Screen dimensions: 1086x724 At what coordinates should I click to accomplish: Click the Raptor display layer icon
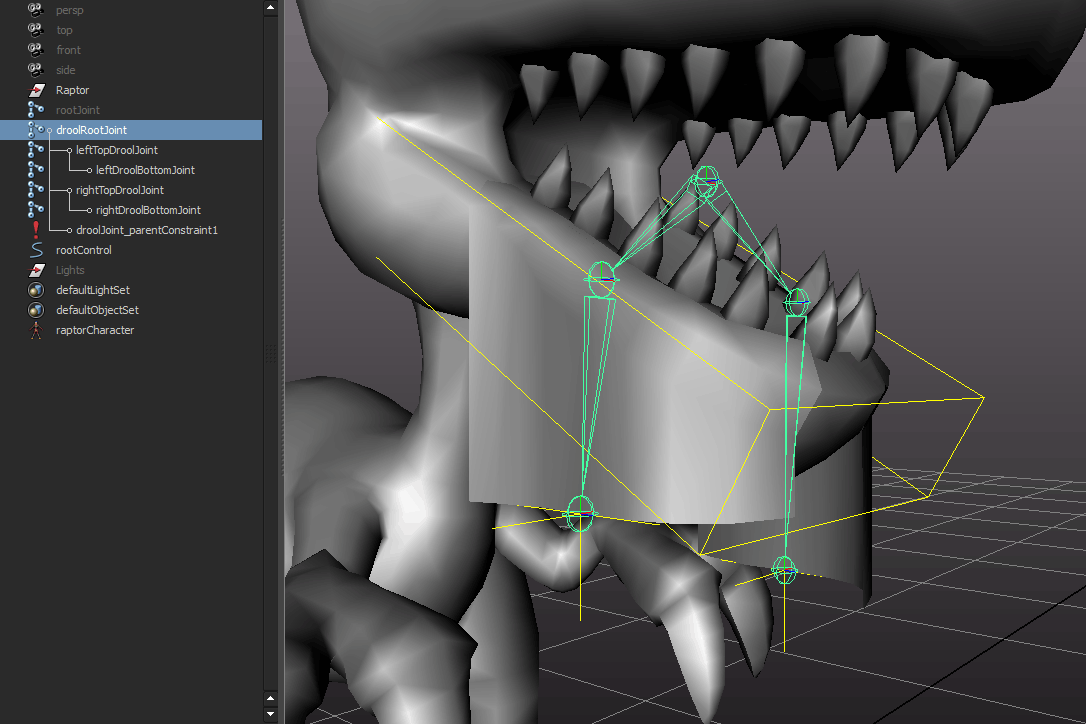pyautogui.click(x=36, y=90)
